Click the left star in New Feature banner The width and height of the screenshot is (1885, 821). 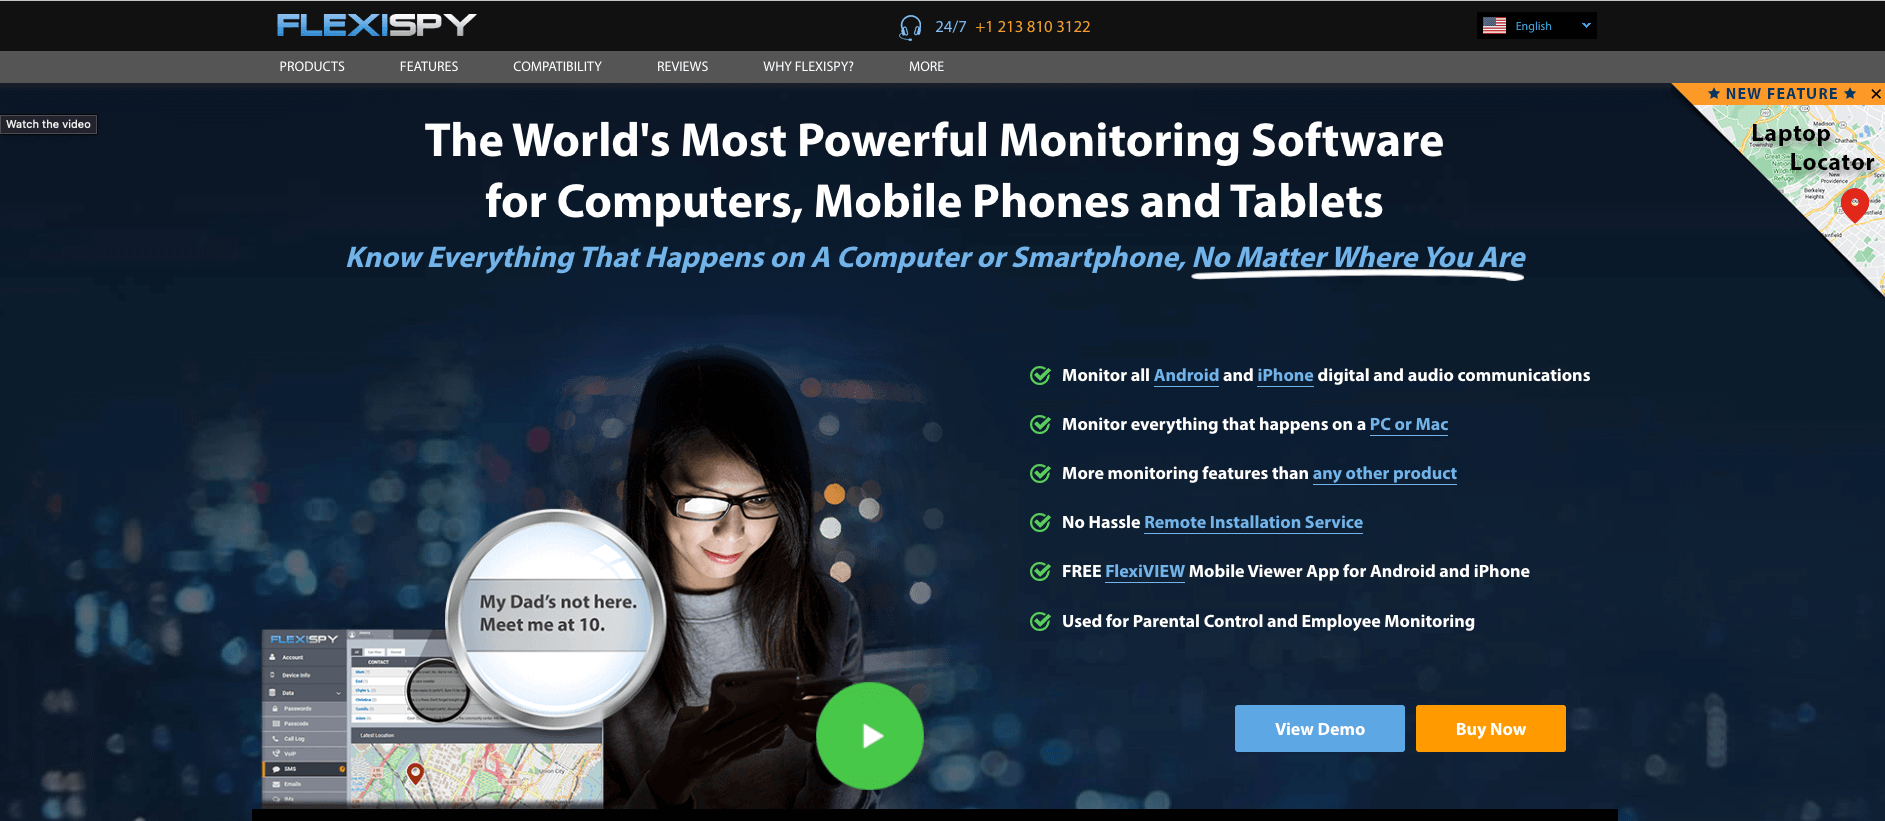(x=1714, y=94)
